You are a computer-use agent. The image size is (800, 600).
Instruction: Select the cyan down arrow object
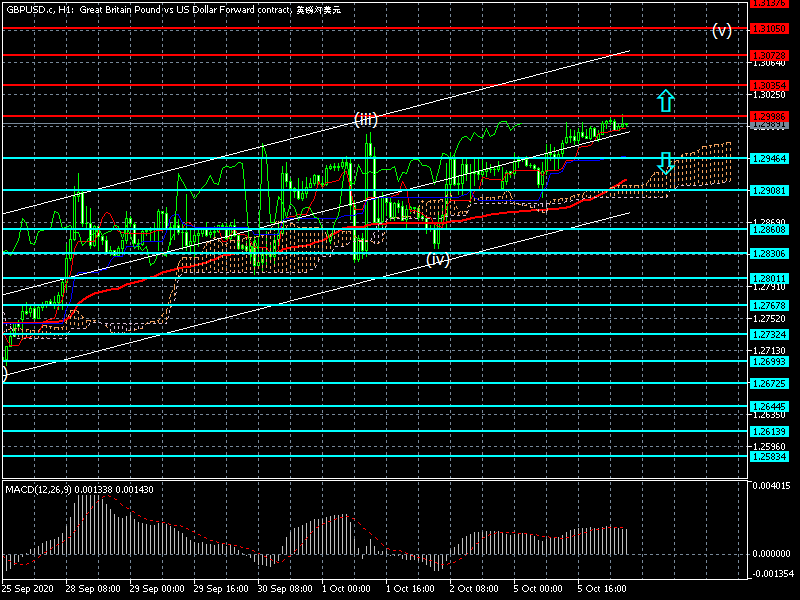pyautogui.click(x=665, y=163)
